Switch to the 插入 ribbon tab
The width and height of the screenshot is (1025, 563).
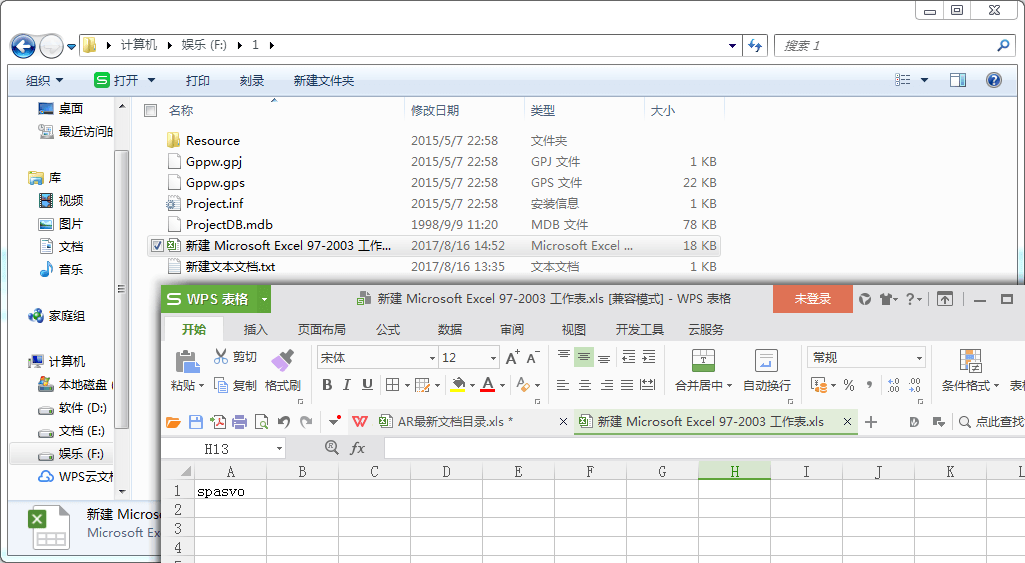(x=256, y=329)
